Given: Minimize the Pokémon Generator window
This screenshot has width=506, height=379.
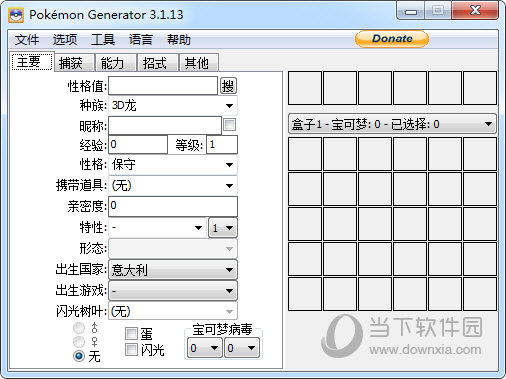Looking at the screenshot, I should pos(411,11).
